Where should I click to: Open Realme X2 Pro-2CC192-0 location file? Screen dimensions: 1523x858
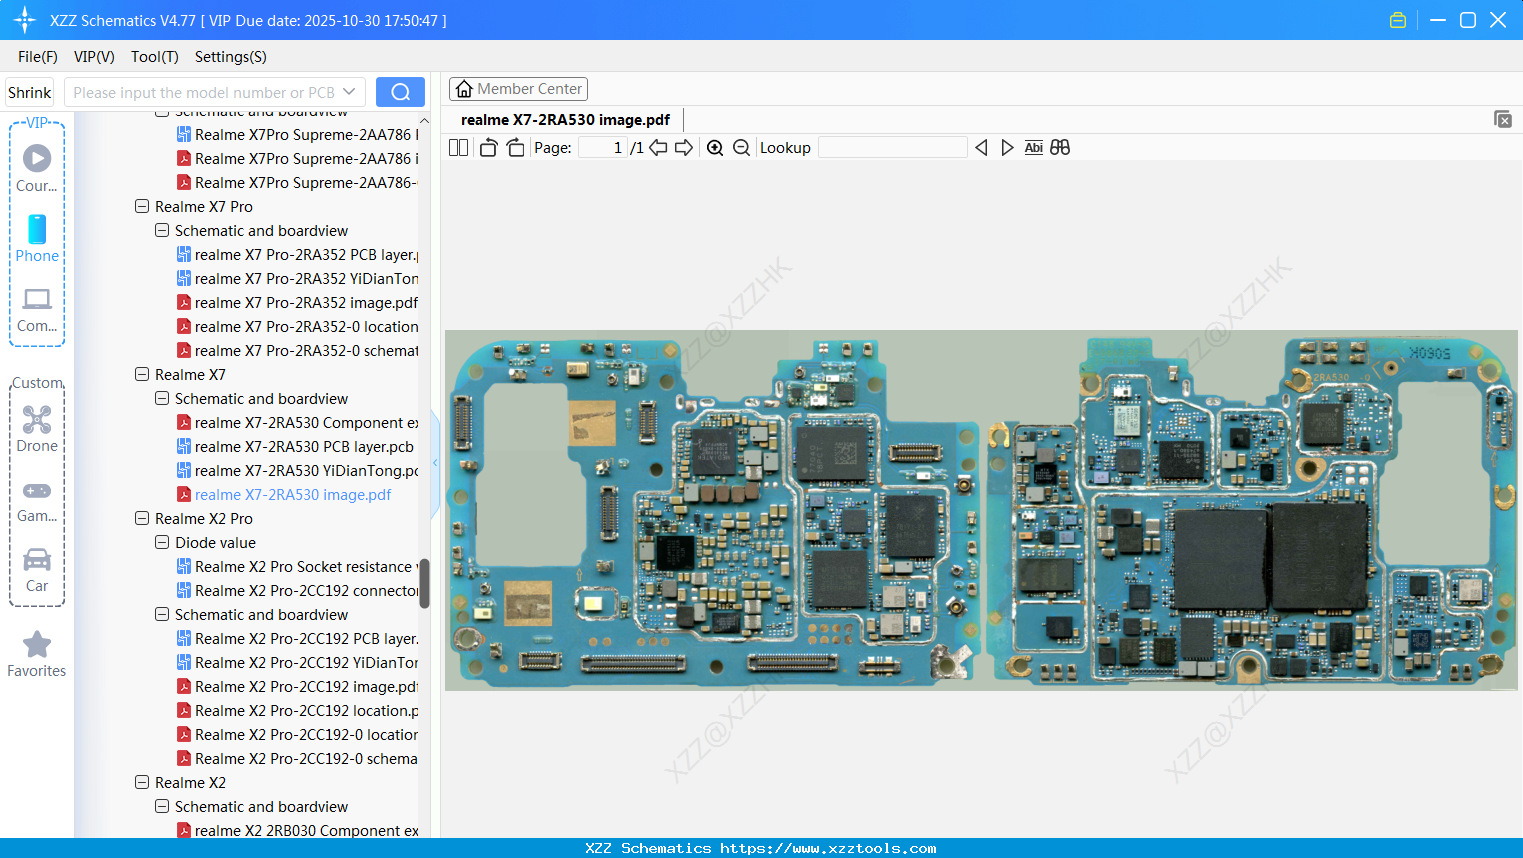coord(297,735)
